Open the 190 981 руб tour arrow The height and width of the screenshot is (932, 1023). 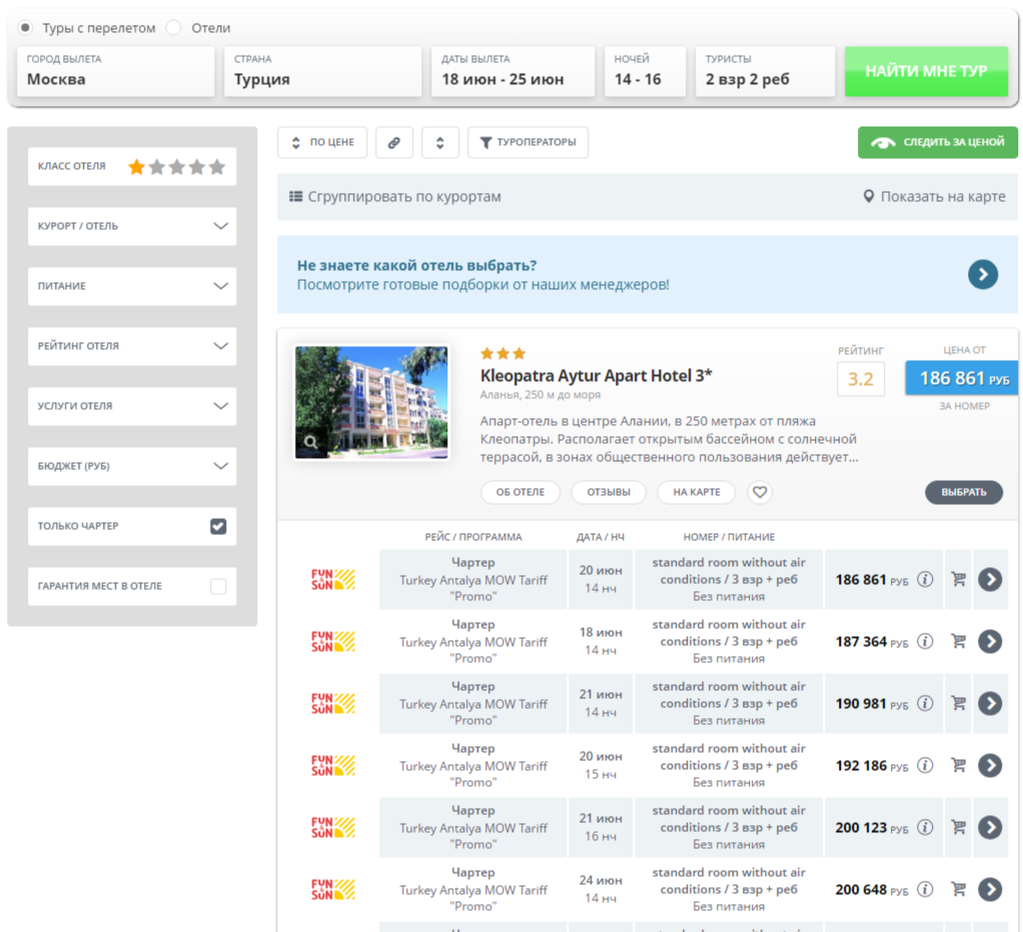tap(990, 703)
